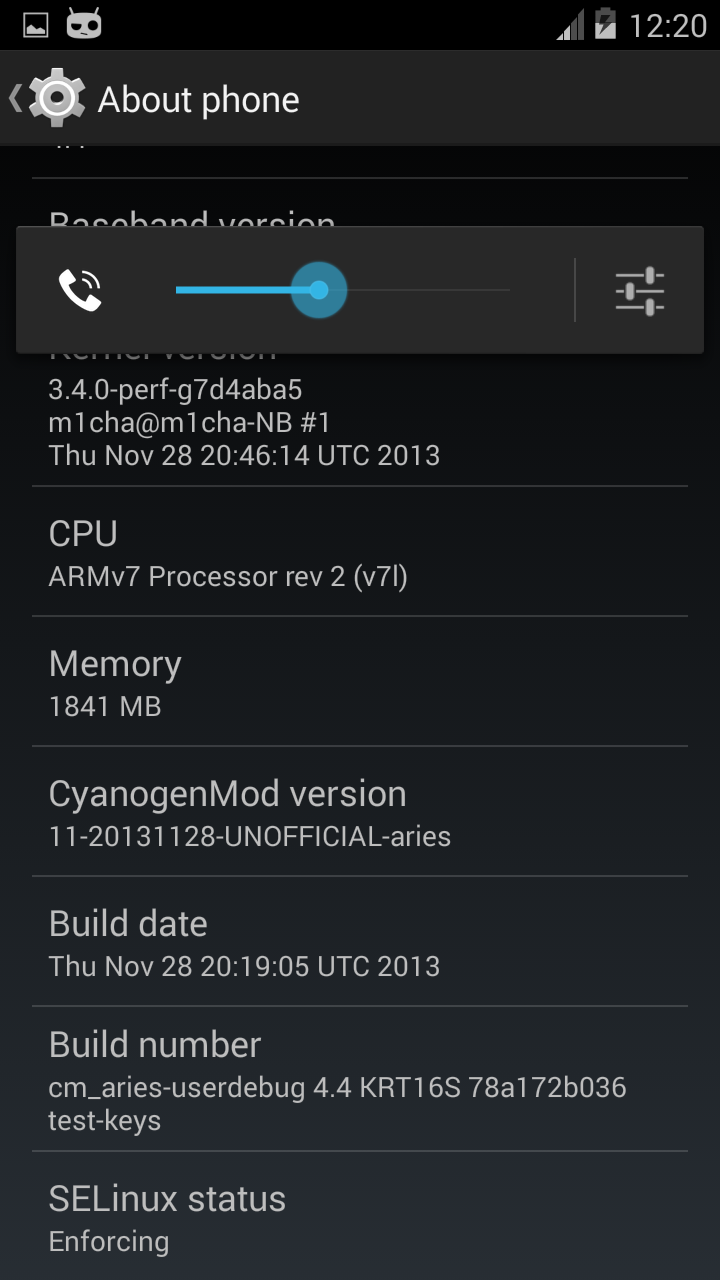Tap the battery icon in status bar
Screen dimensions: 720x1280
pos(606,23)
